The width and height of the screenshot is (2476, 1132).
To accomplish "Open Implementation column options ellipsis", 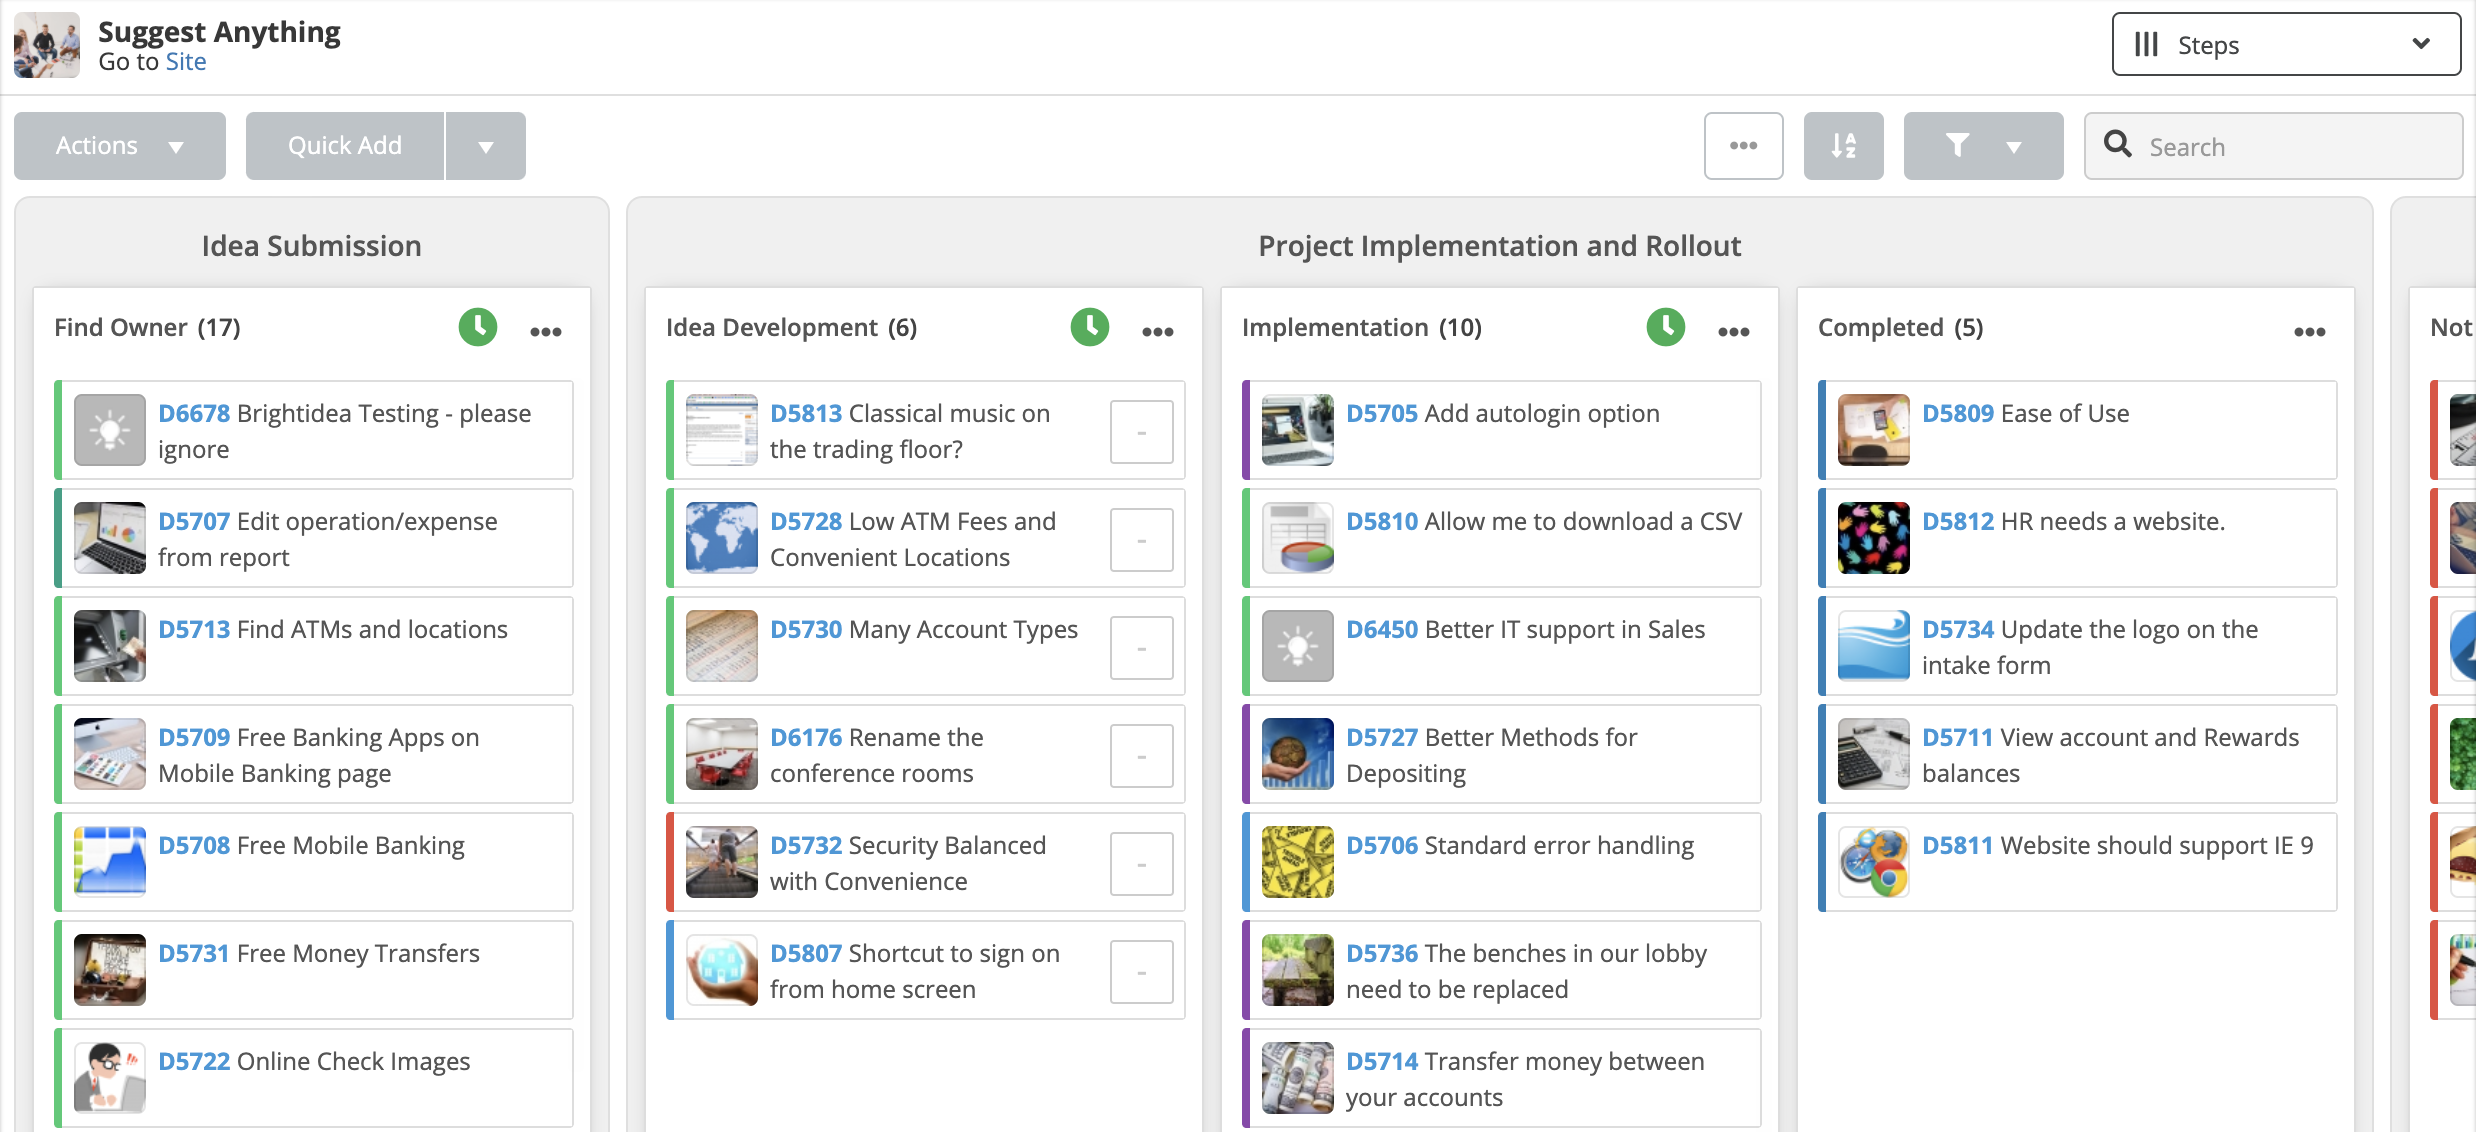I will [1734, 331].
